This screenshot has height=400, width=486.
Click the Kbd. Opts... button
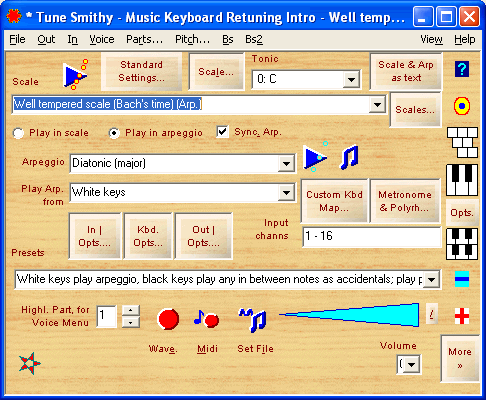(148, 236)
